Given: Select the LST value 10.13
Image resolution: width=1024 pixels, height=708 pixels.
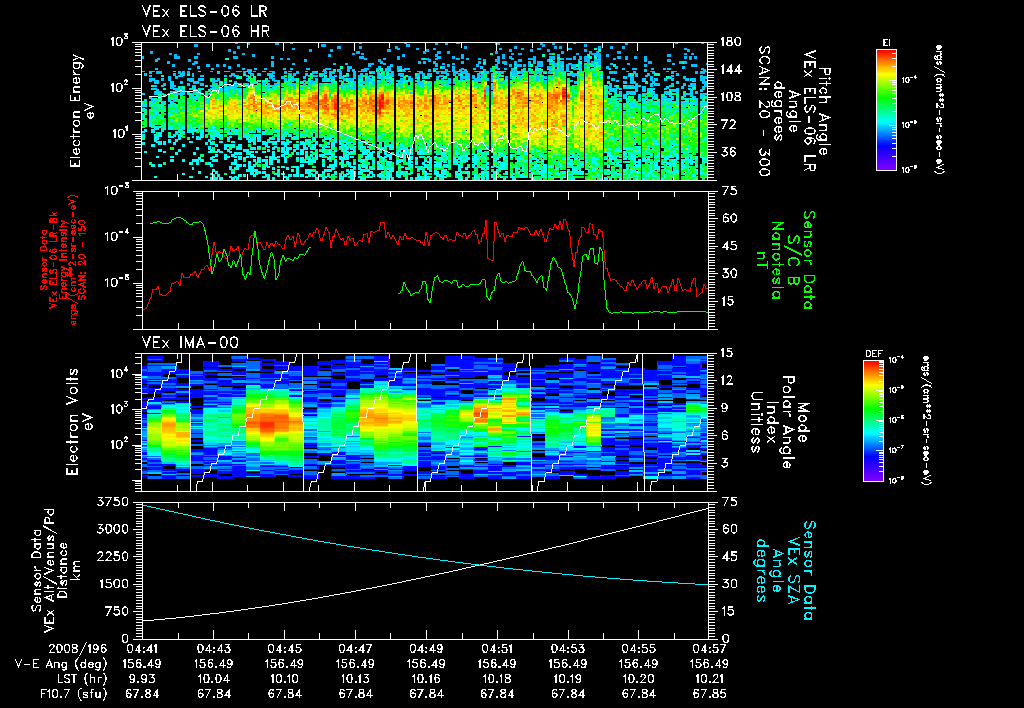Looking at the screenshot, I should 355,679.
